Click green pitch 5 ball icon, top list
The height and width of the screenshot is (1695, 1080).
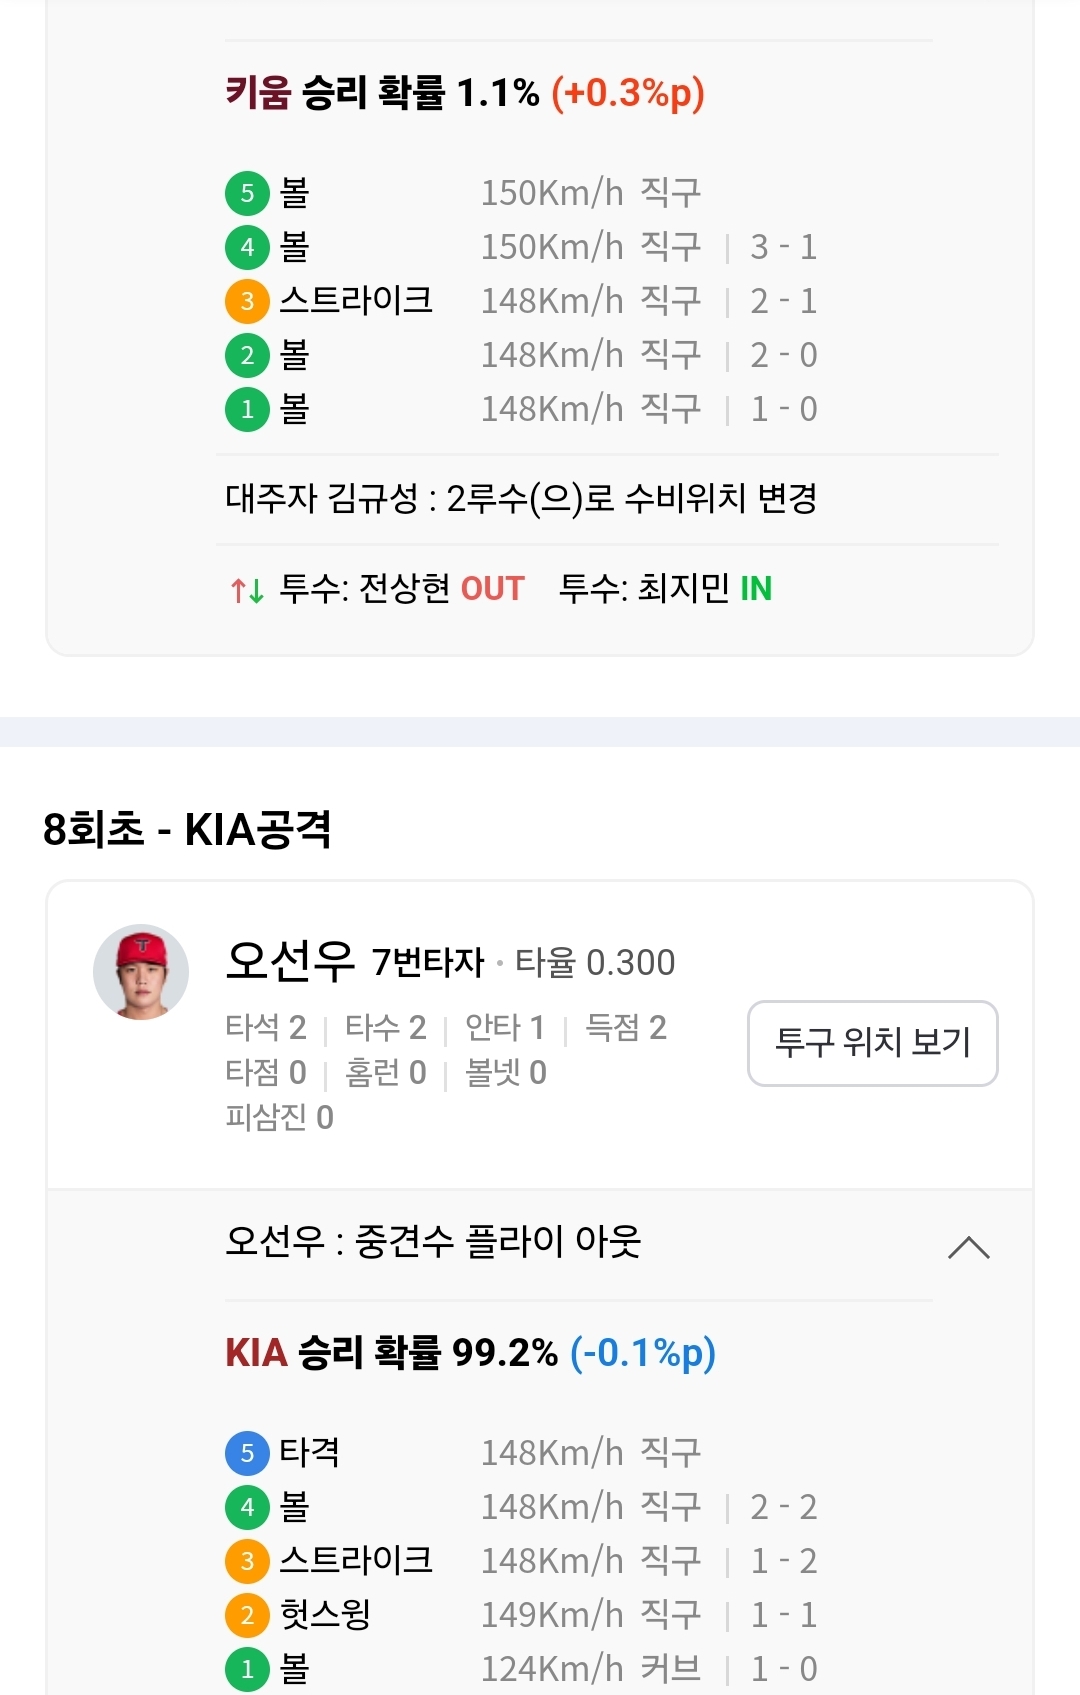point(247,193)
